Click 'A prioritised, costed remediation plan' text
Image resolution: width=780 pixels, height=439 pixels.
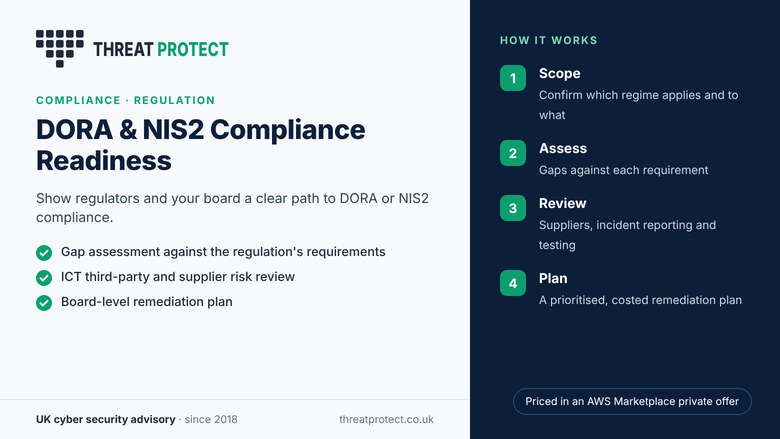(x=641, y=300)
